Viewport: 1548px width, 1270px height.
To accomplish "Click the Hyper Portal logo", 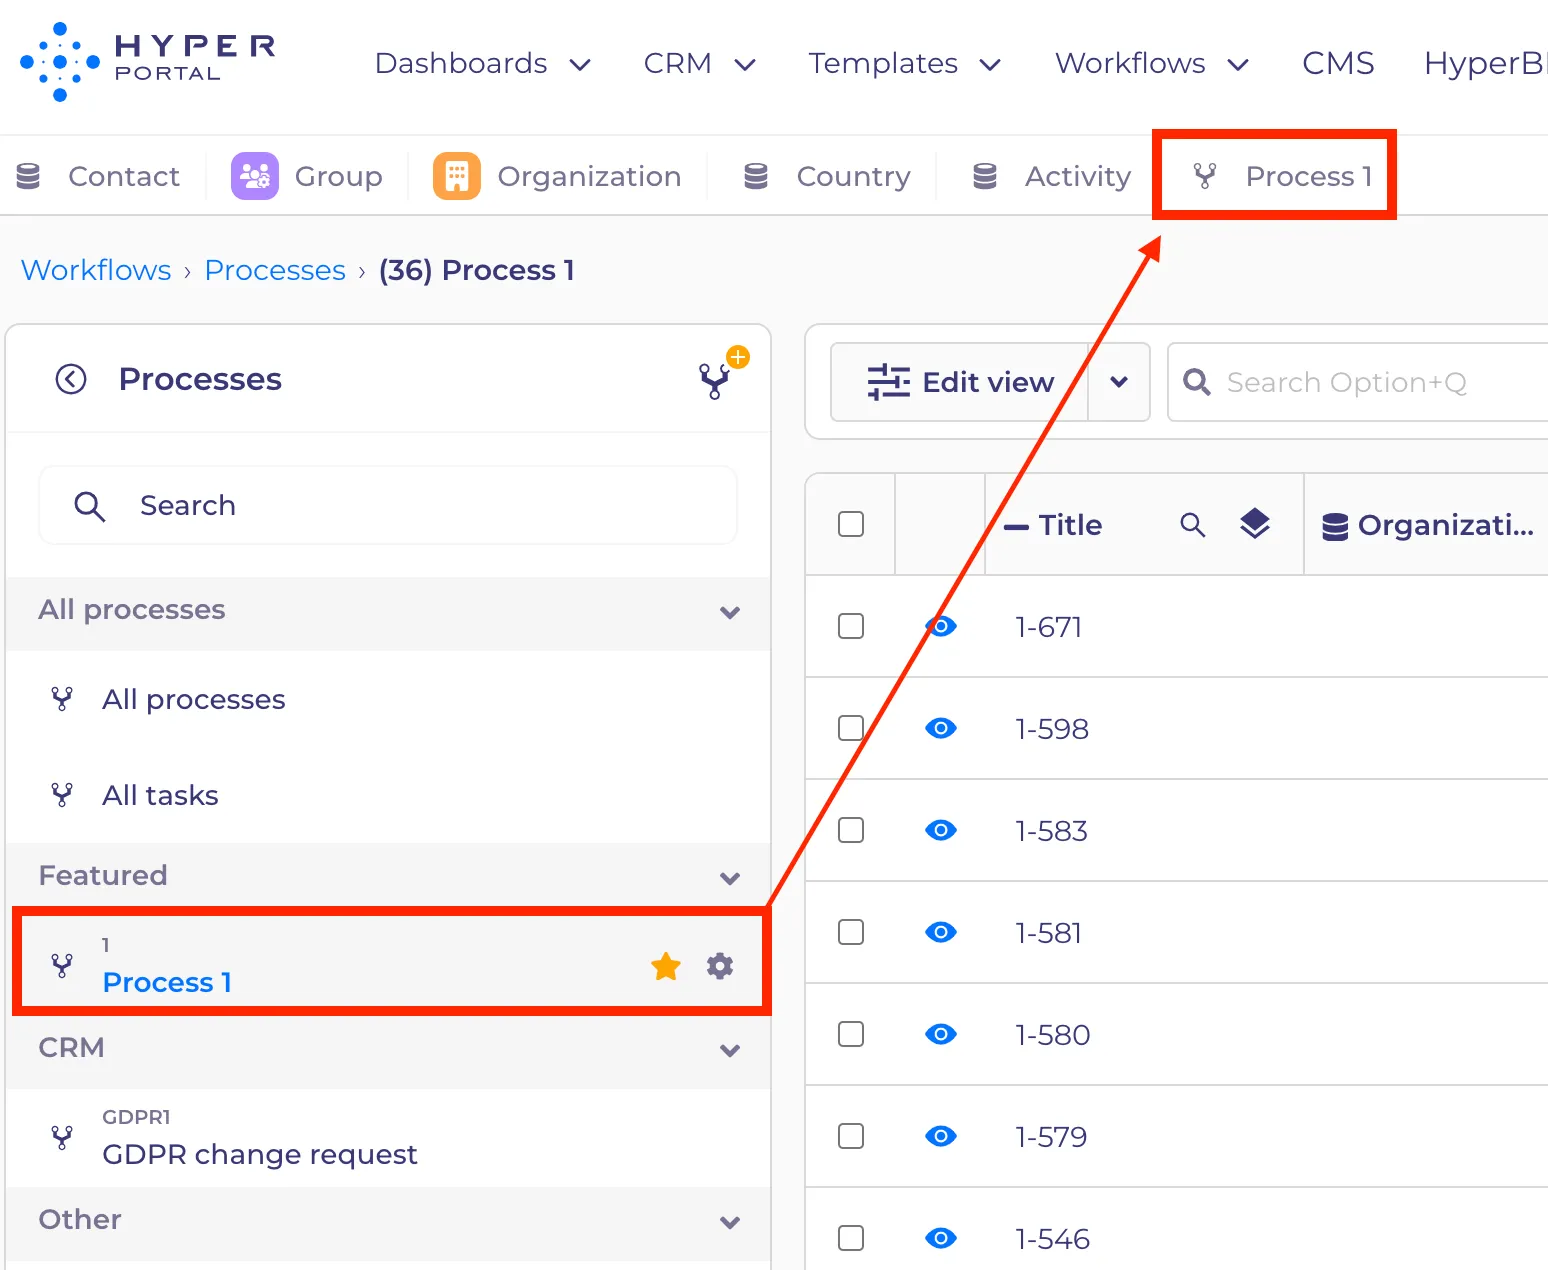I will click(x=147, y=62).
